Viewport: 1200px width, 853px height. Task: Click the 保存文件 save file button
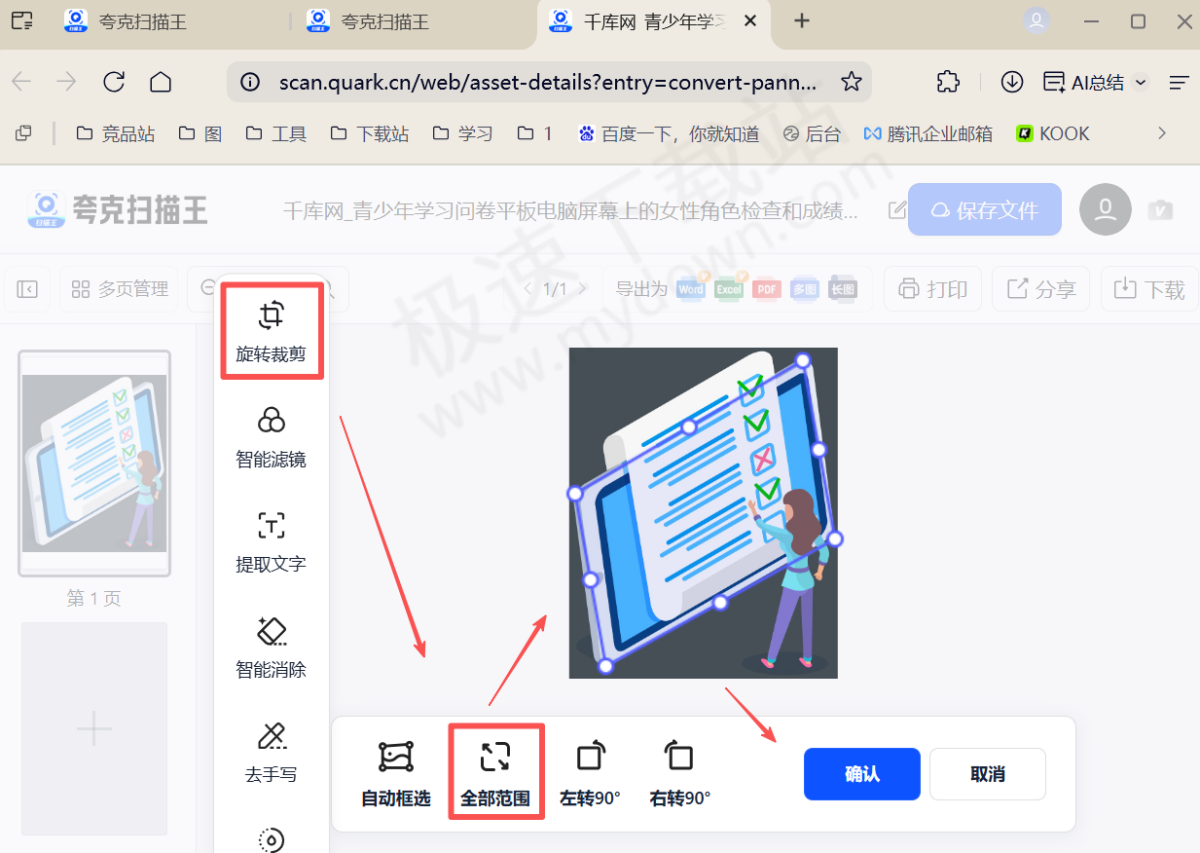[984, 210]
